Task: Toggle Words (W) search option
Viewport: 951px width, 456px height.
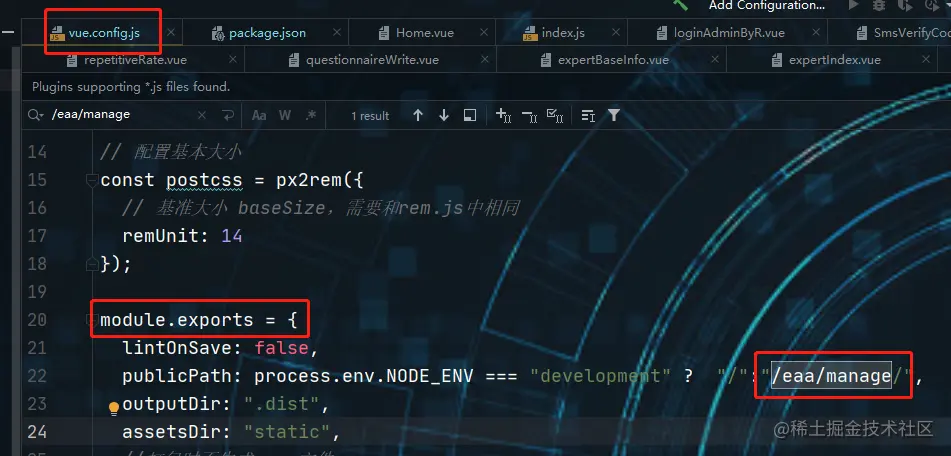Action: pos(285,115)
